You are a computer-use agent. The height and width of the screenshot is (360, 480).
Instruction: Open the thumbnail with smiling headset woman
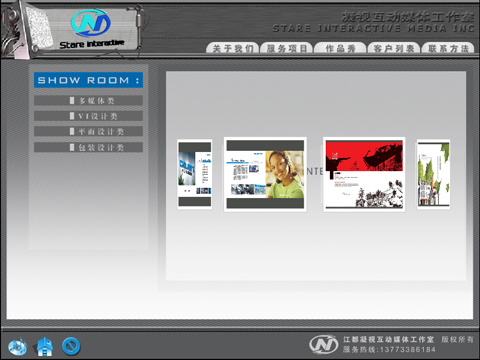[x=265, y=174]
